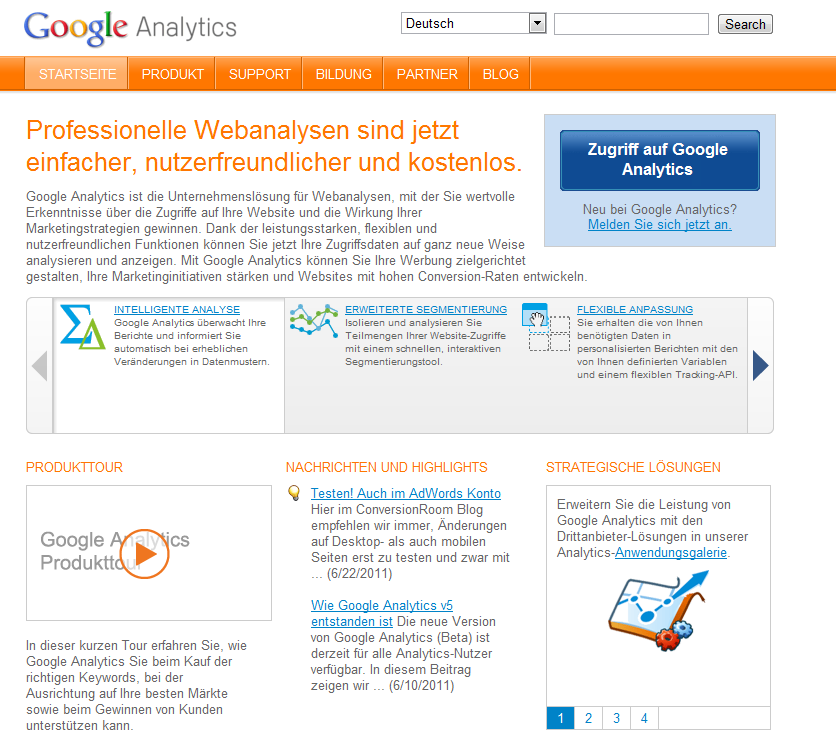Open INTELLIGENTE ANALYSE link

click(177, 309)
